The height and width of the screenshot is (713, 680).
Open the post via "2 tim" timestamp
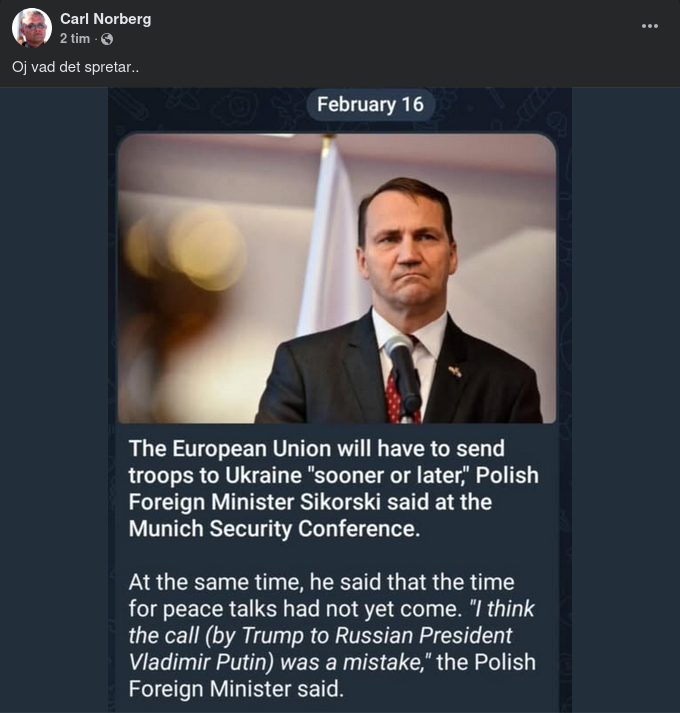coord(74,39)
